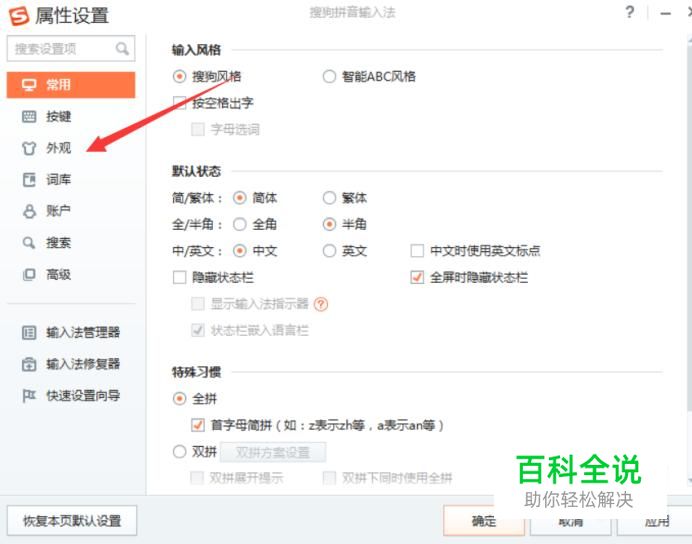The height and width of the screenshot is (544, 692).
Task: Click 恢复本页默认设置 button
Action: pos(72,521)
